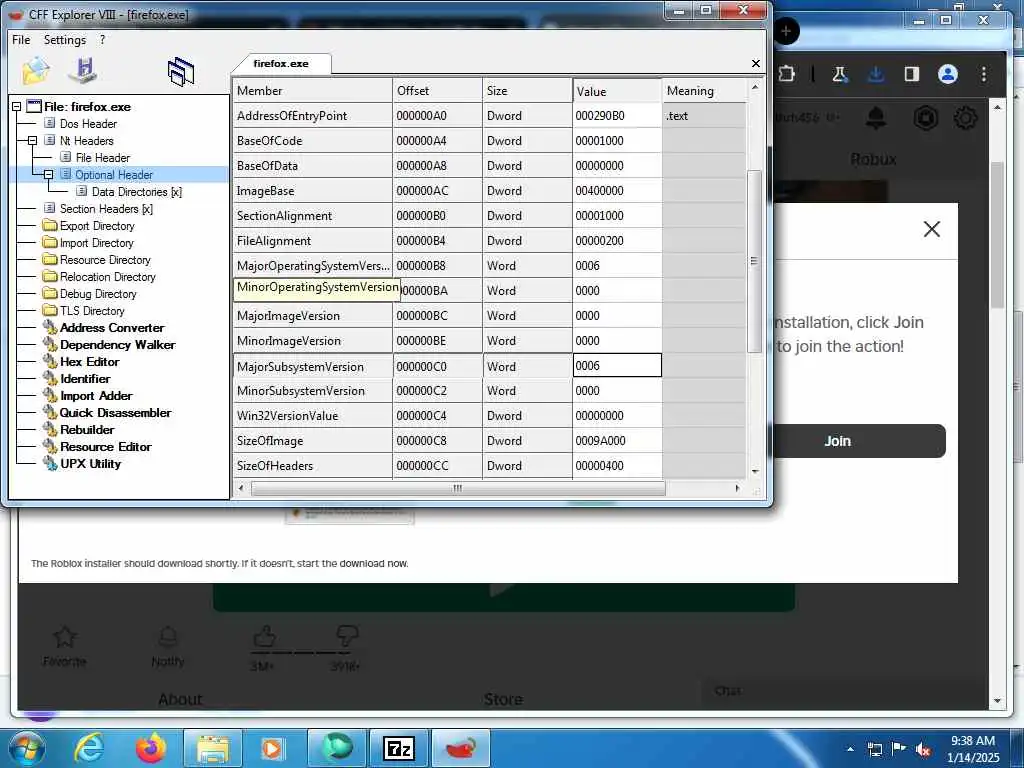Open file icon in CFF Explorer toolbar

(x=36, y=71)
